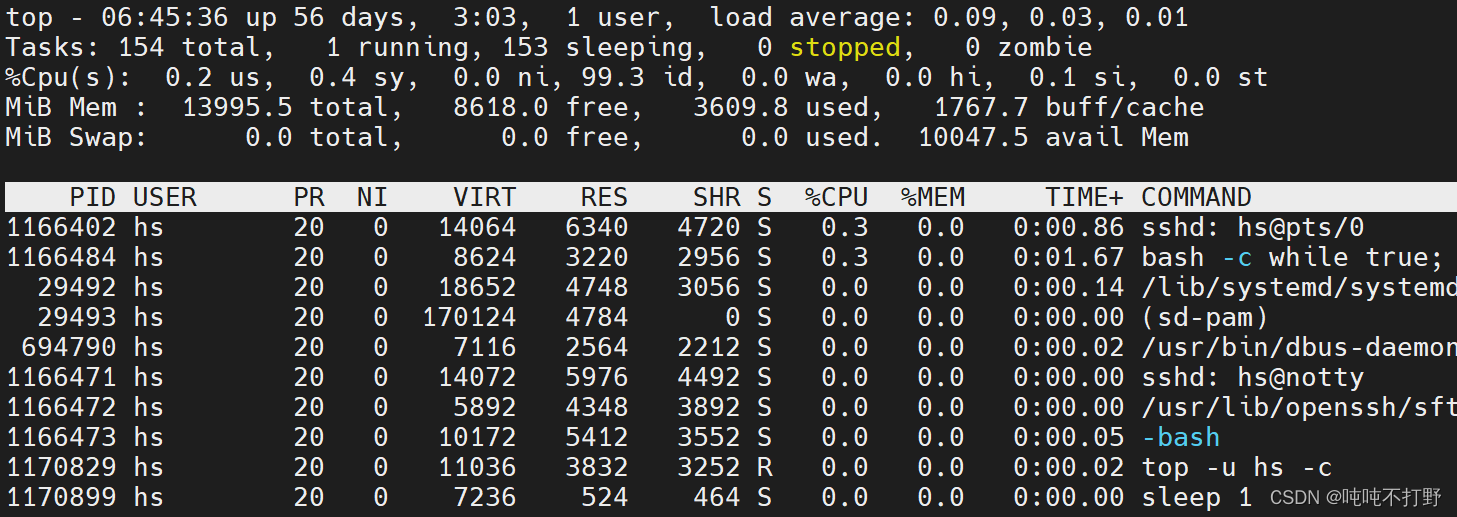
Task: Select the SHR column header
Action: pos(717,197)
